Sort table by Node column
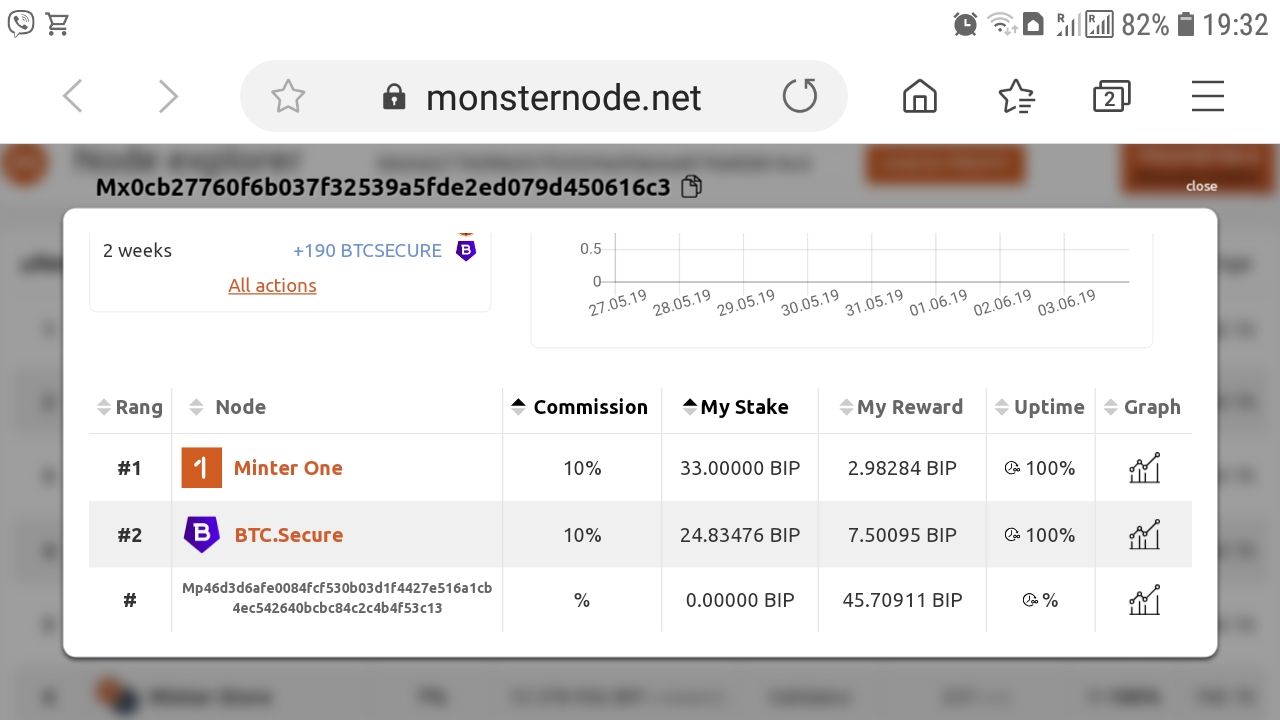The image size is (1280, 720). click(228, 407)
